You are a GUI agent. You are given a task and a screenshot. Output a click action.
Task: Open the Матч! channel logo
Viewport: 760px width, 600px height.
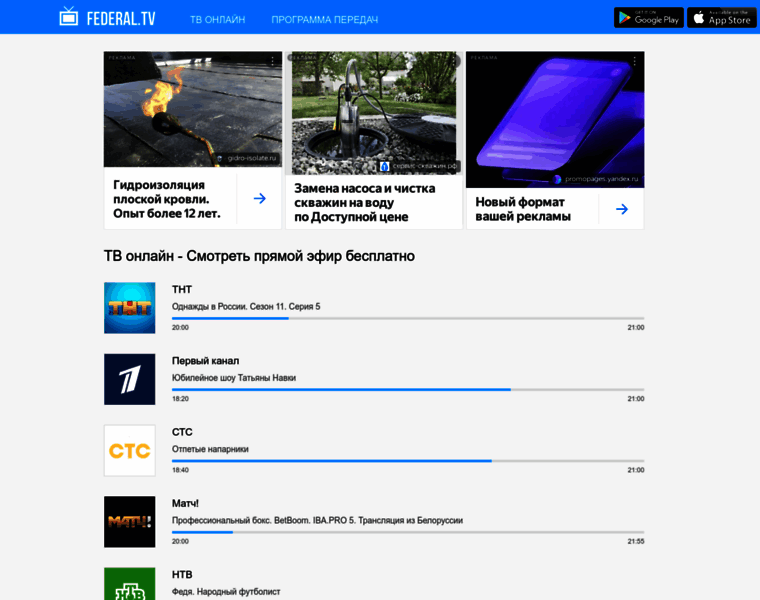[x=129, y=521]
